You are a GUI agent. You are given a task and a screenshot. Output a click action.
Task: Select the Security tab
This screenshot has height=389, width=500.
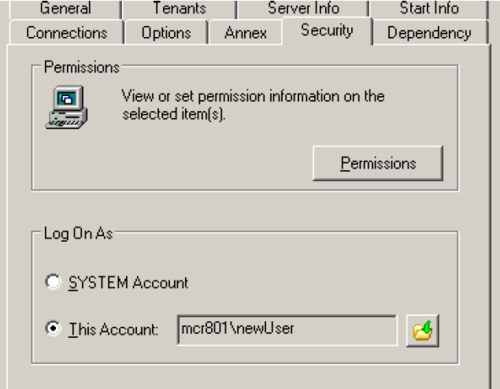tap(327, 31)
